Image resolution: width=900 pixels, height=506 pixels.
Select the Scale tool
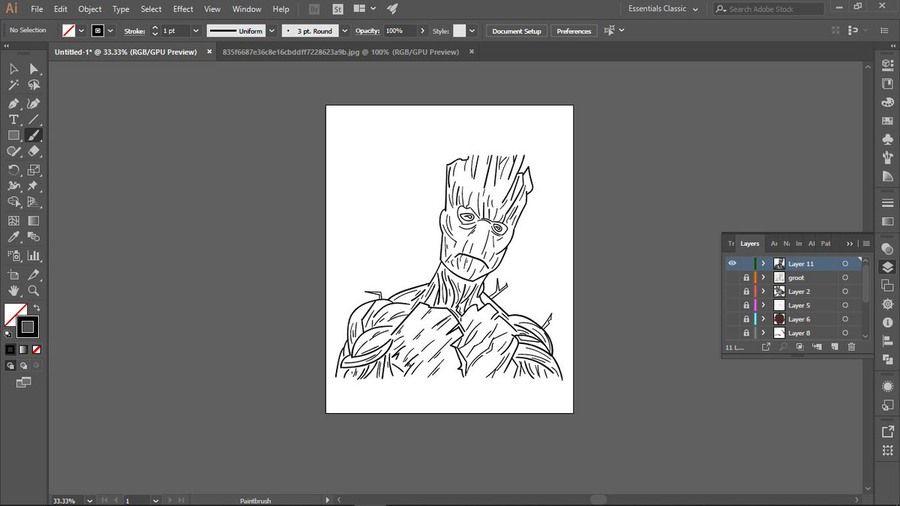[x=34, y=170]
